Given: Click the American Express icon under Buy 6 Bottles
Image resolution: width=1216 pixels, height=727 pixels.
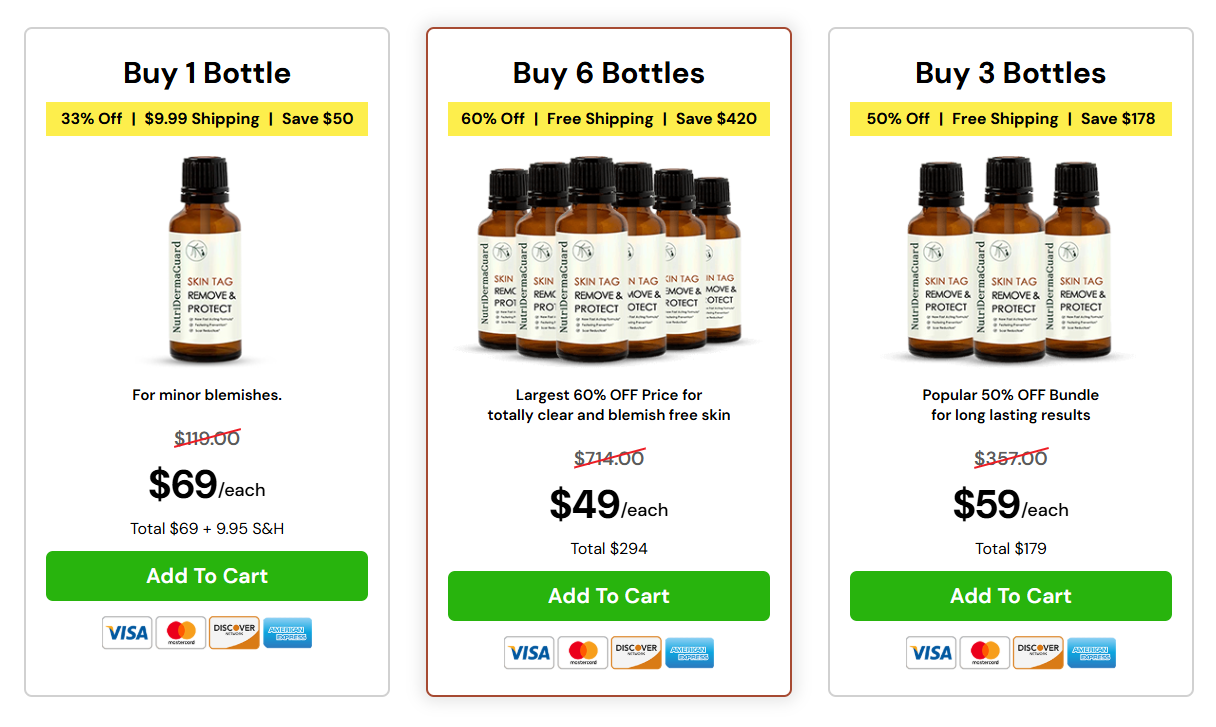Looking at the screenshot, I should coord(689,652).
